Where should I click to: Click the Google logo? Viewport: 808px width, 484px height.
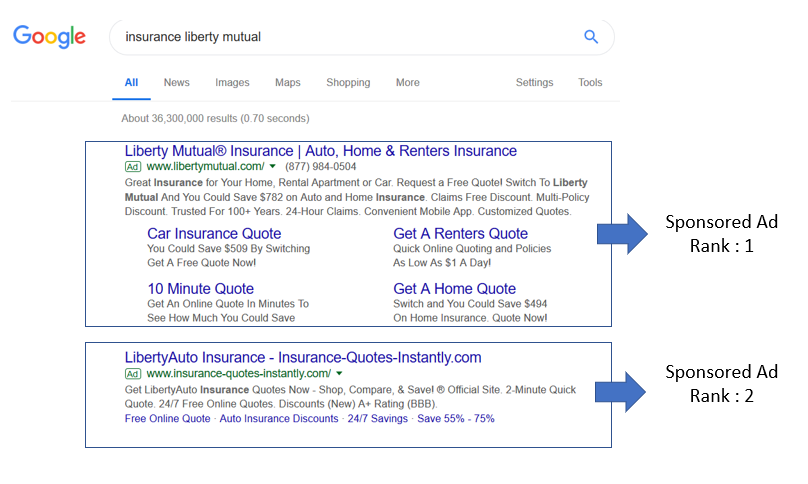(x=49, y=37)
